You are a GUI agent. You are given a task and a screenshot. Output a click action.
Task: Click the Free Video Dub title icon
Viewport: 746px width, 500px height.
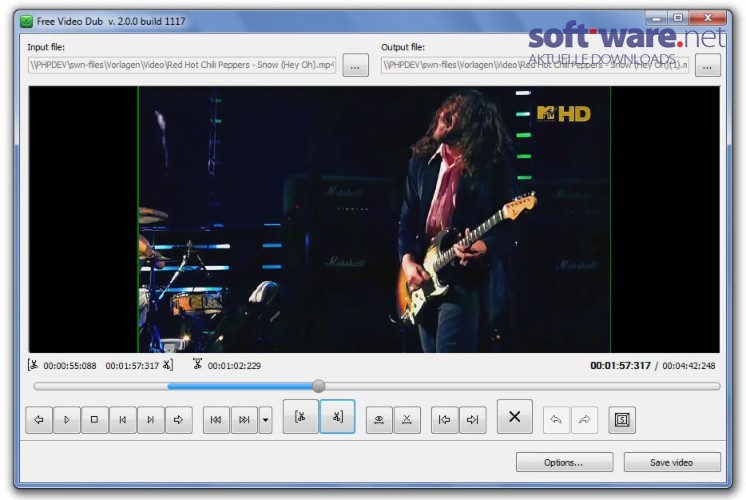click(26, 21)
